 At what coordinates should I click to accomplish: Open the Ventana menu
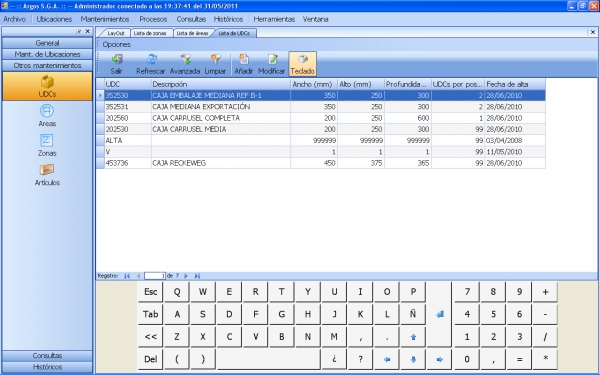coord(315,19)
